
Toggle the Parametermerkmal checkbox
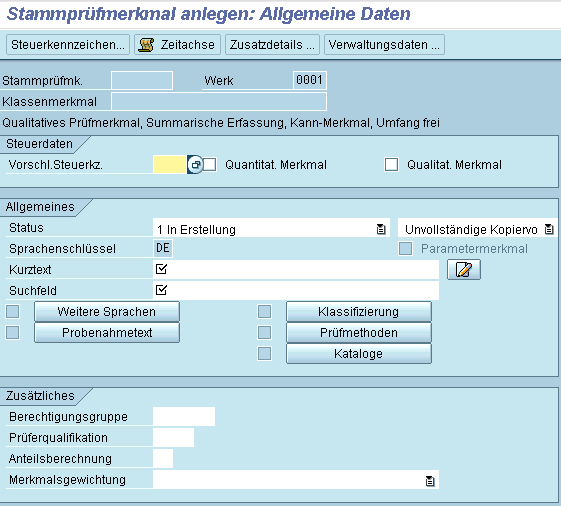pos(405,248)
